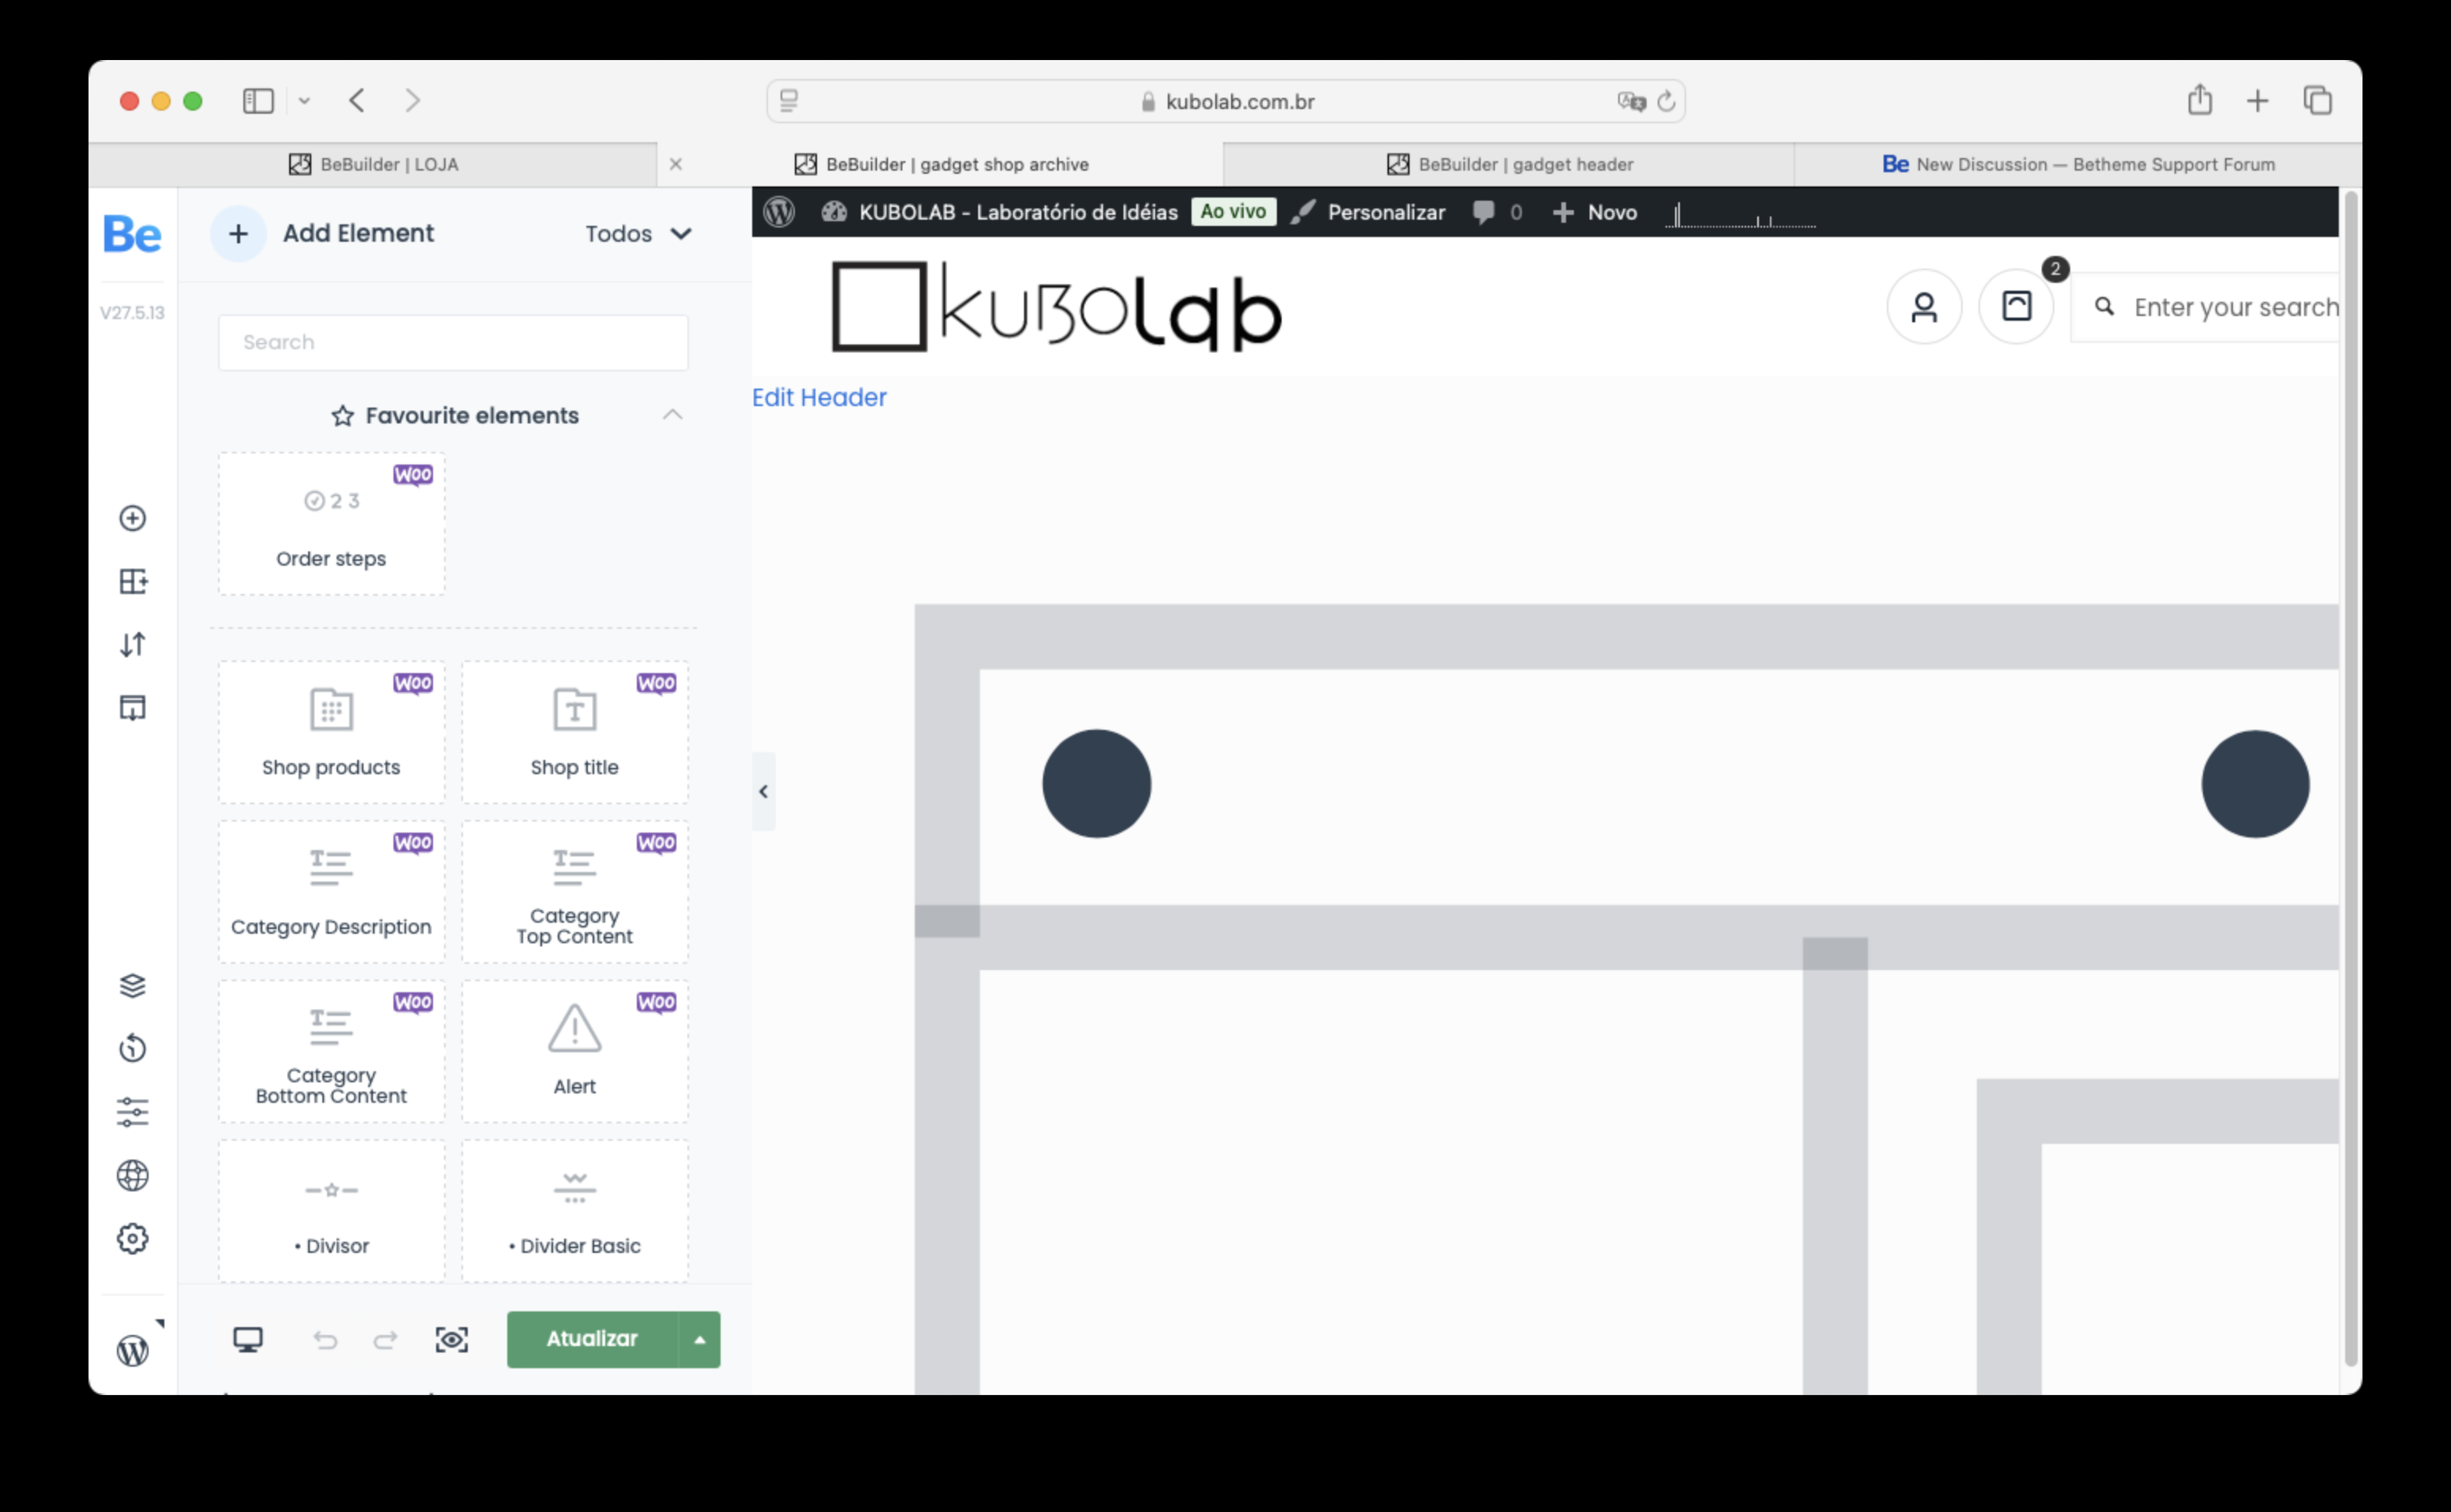
Task: Add the Category Description element
Action: coord(332,892)
